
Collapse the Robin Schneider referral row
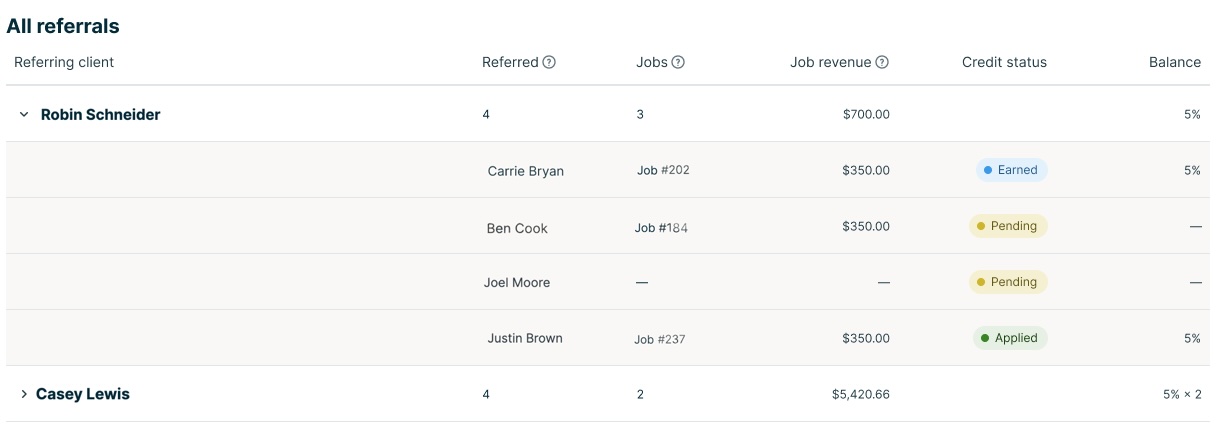click(x=24, y=115)
